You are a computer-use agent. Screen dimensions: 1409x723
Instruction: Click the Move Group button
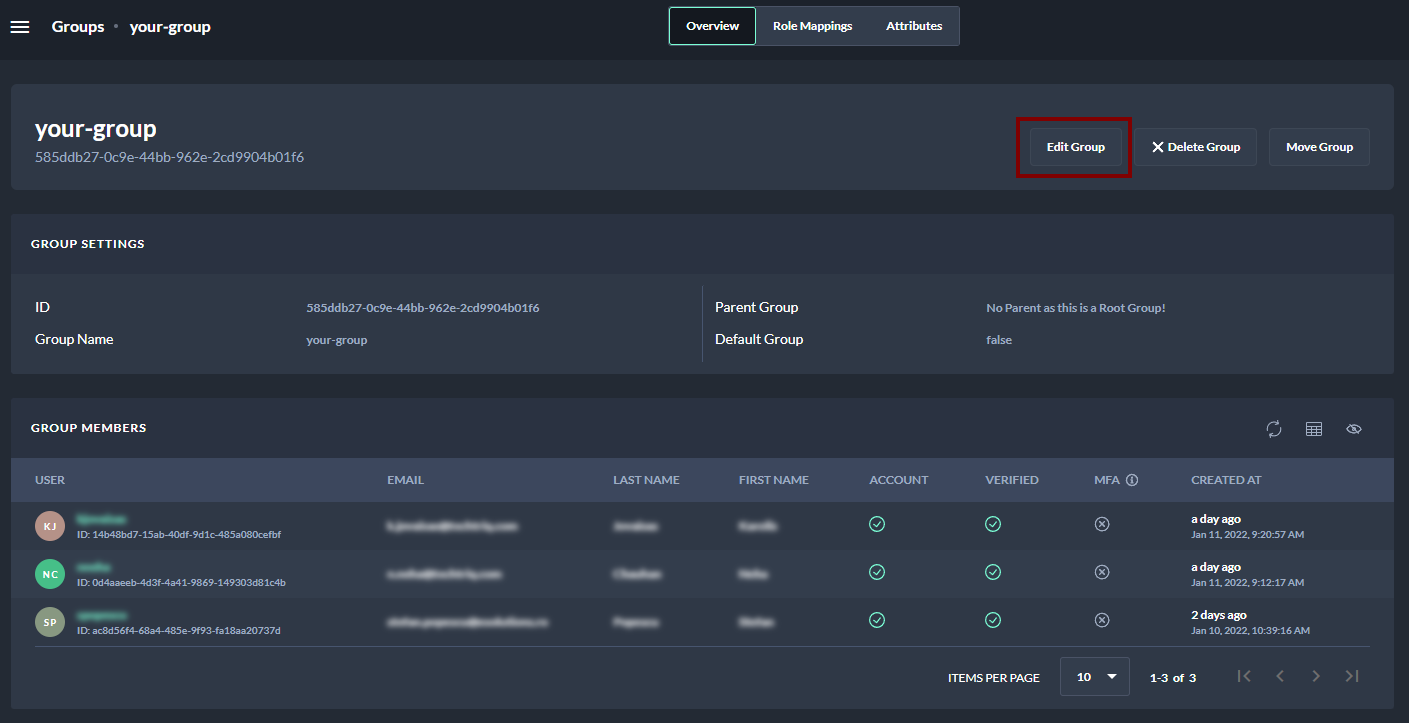coord(1319,147)
